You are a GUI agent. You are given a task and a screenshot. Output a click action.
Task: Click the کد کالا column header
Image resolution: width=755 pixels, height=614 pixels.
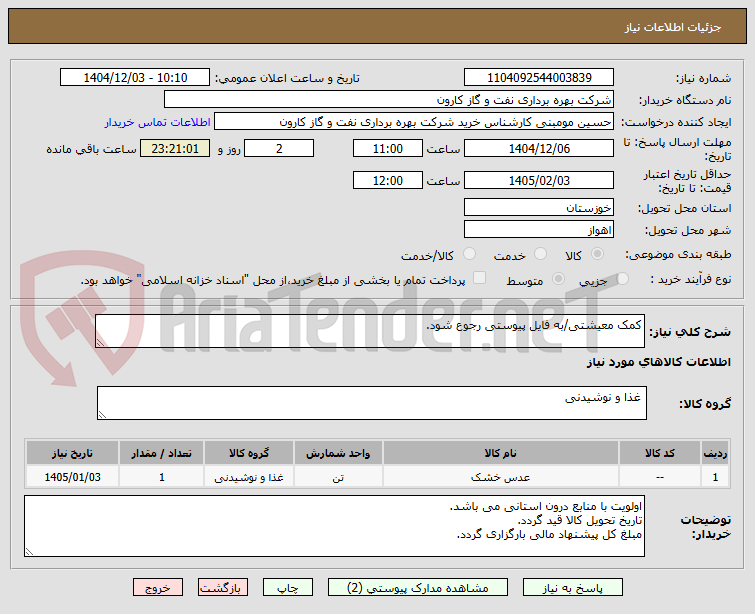click(660, 453)
